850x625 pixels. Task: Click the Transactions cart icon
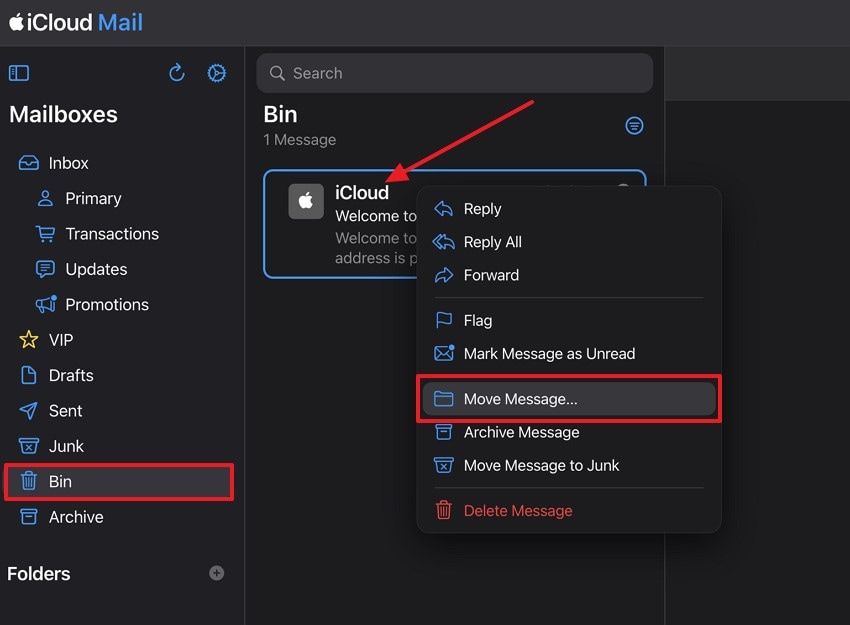click(x=46, y=234)
